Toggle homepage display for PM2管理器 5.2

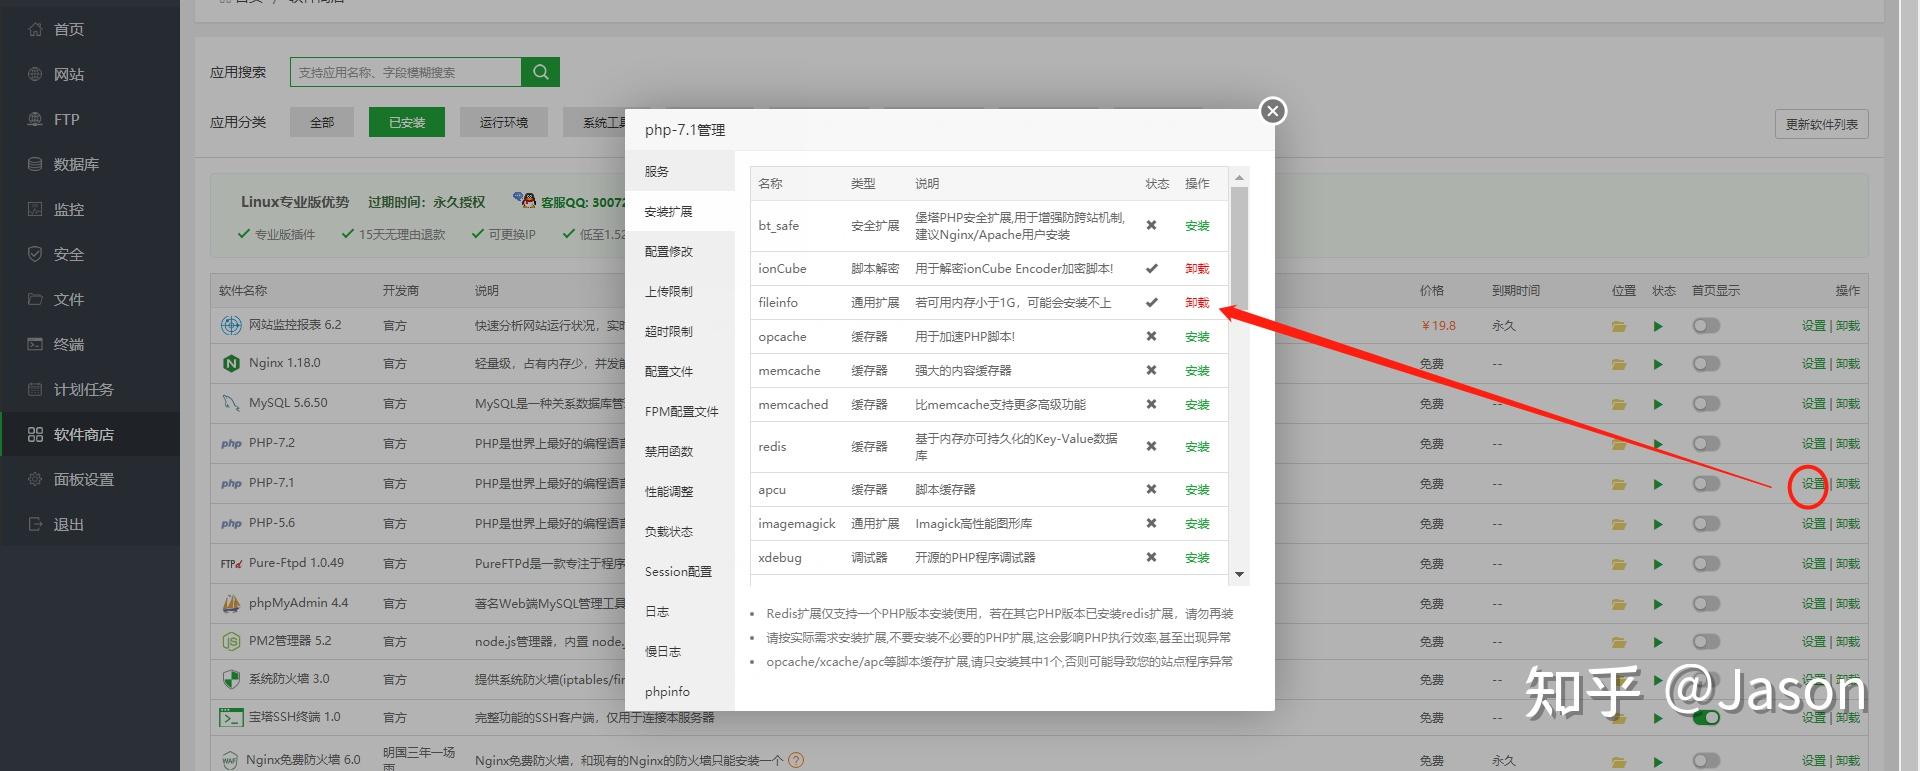pyautogui.click(x=1706, y=641)
